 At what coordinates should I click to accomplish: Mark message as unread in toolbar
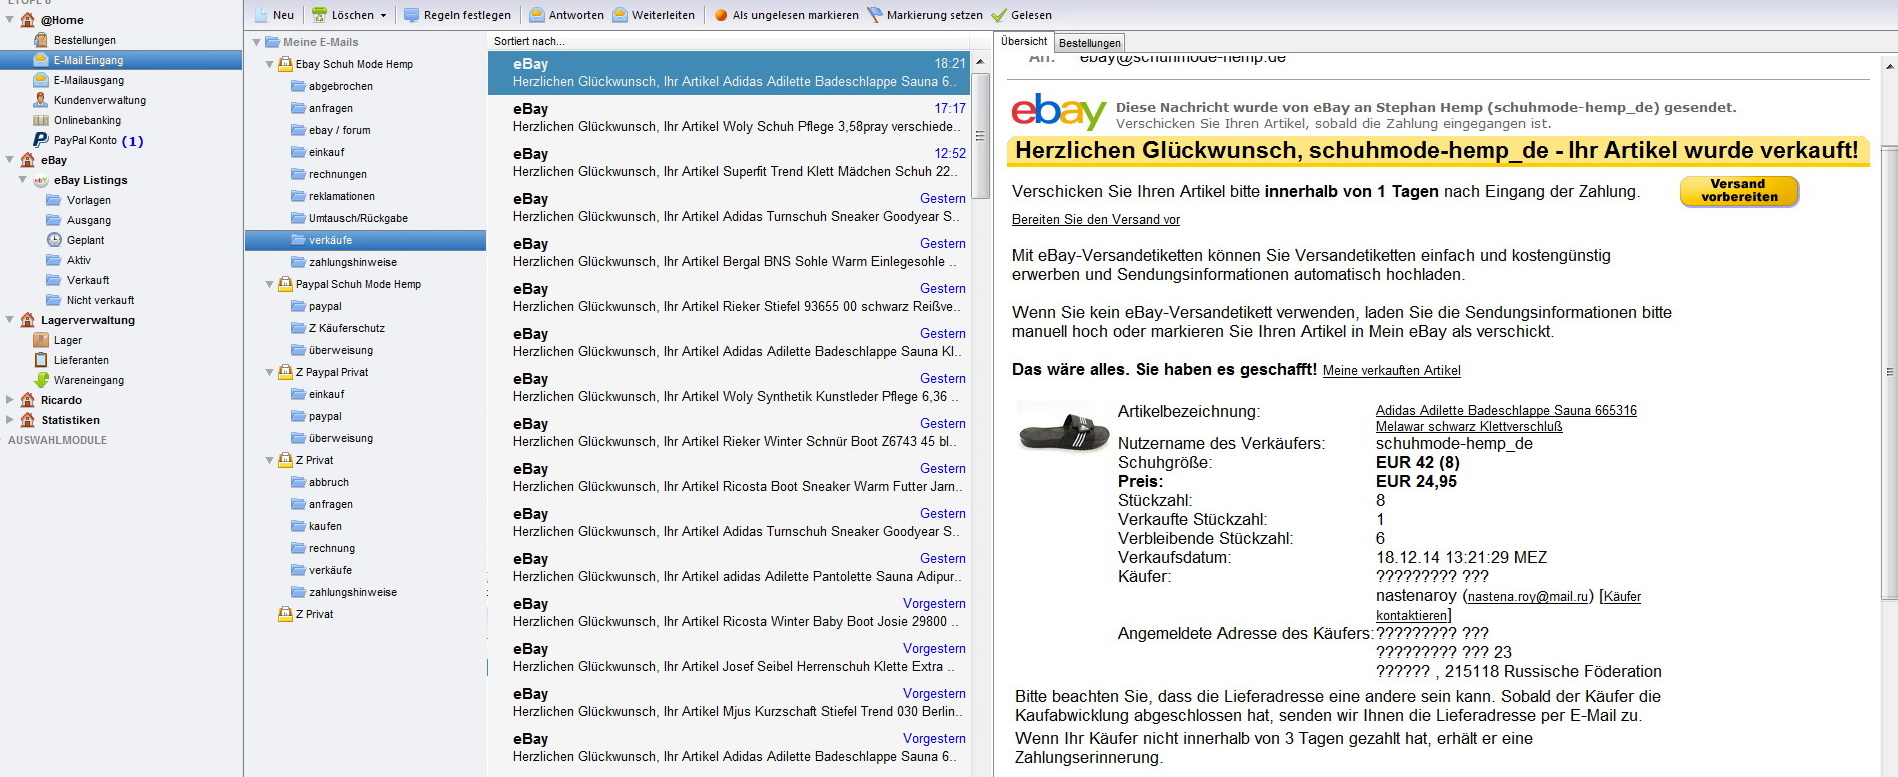[786, 15]
